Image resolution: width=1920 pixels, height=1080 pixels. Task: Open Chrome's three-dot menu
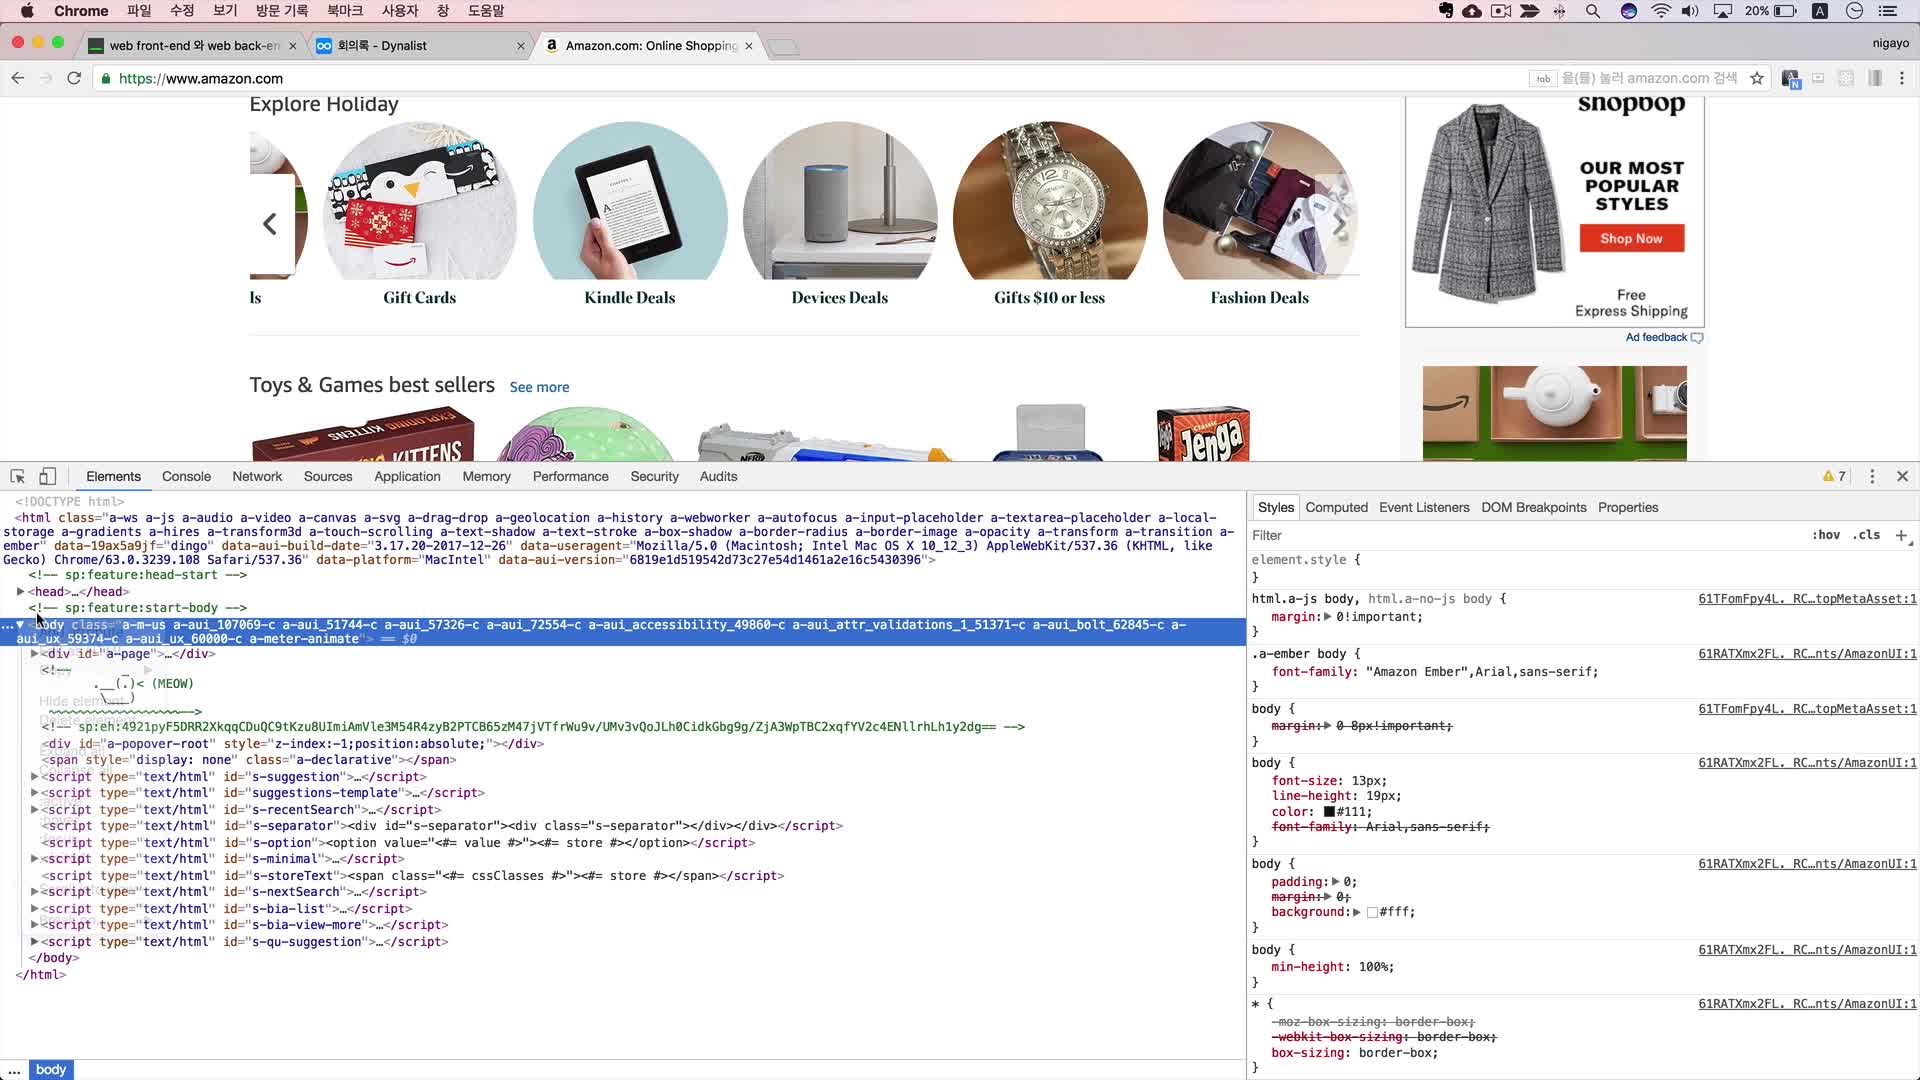pos(1902,78)
